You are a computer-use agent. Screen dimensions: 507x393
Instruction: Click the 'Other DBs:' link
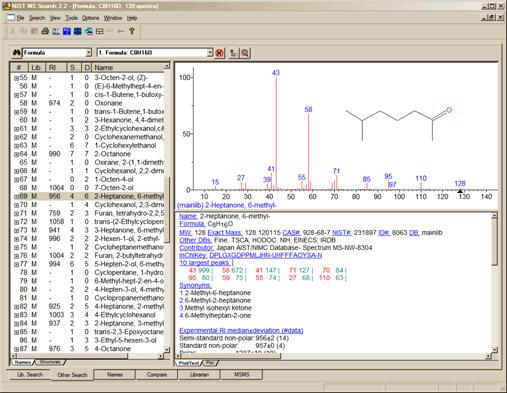pos(195,240)
